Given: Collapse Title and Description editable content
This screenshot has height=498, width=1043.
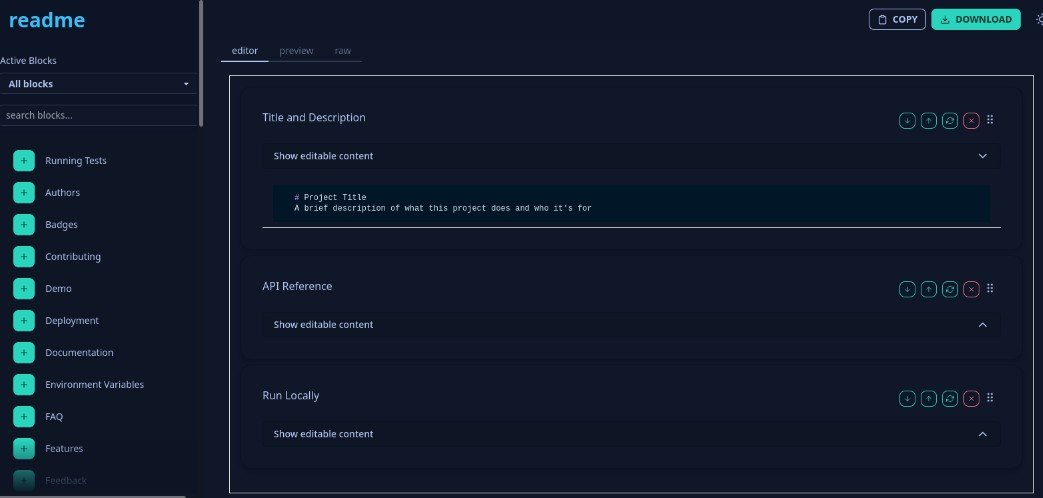Looking at the screenshot, I should [631, 156].
